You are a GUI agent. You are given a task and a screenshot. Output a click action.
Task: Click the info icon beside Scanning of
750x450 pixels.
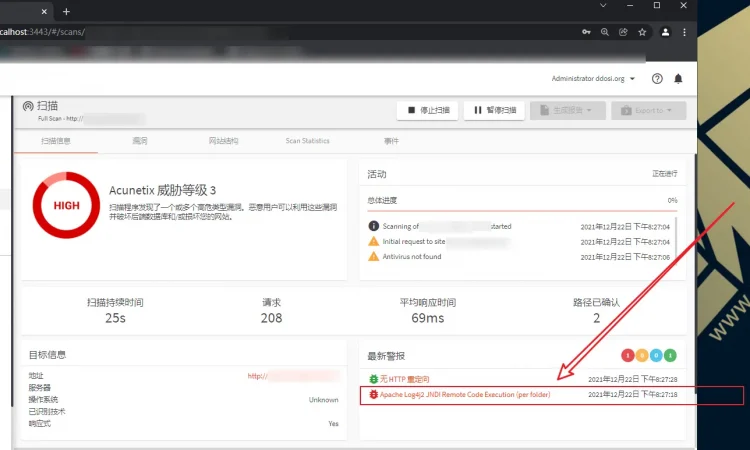[x=374, y=226]
